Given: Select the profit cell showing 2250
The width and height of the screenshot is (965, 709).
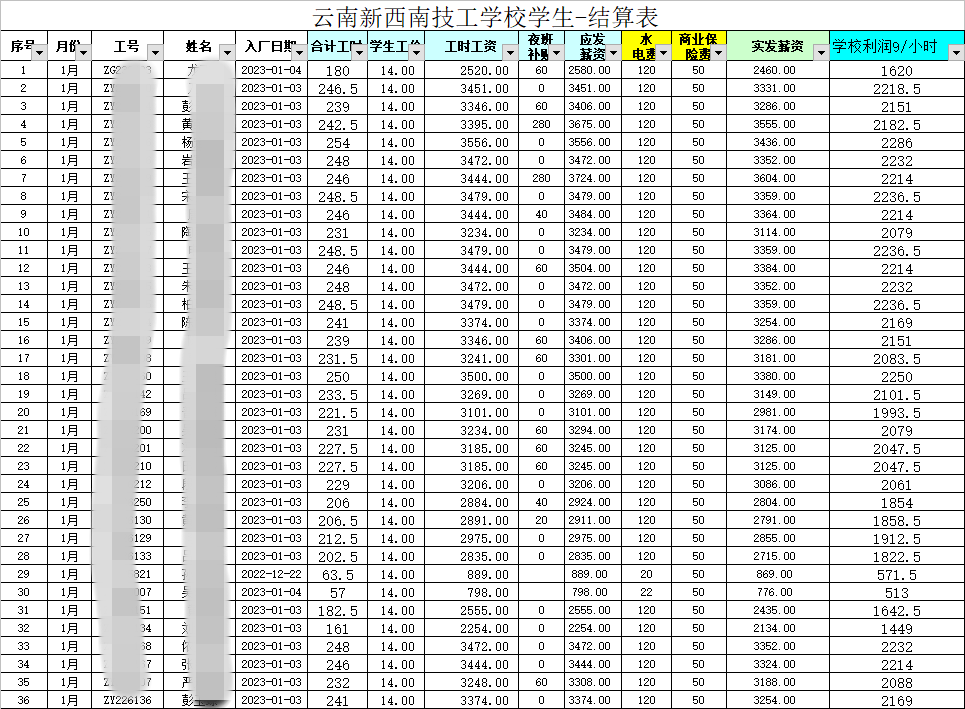Looking at the screenshot, I should tap(897, 376).
